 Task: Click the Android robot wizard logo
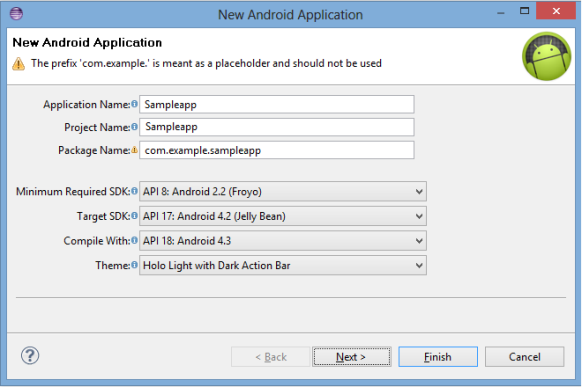click(x=547, y=56)
